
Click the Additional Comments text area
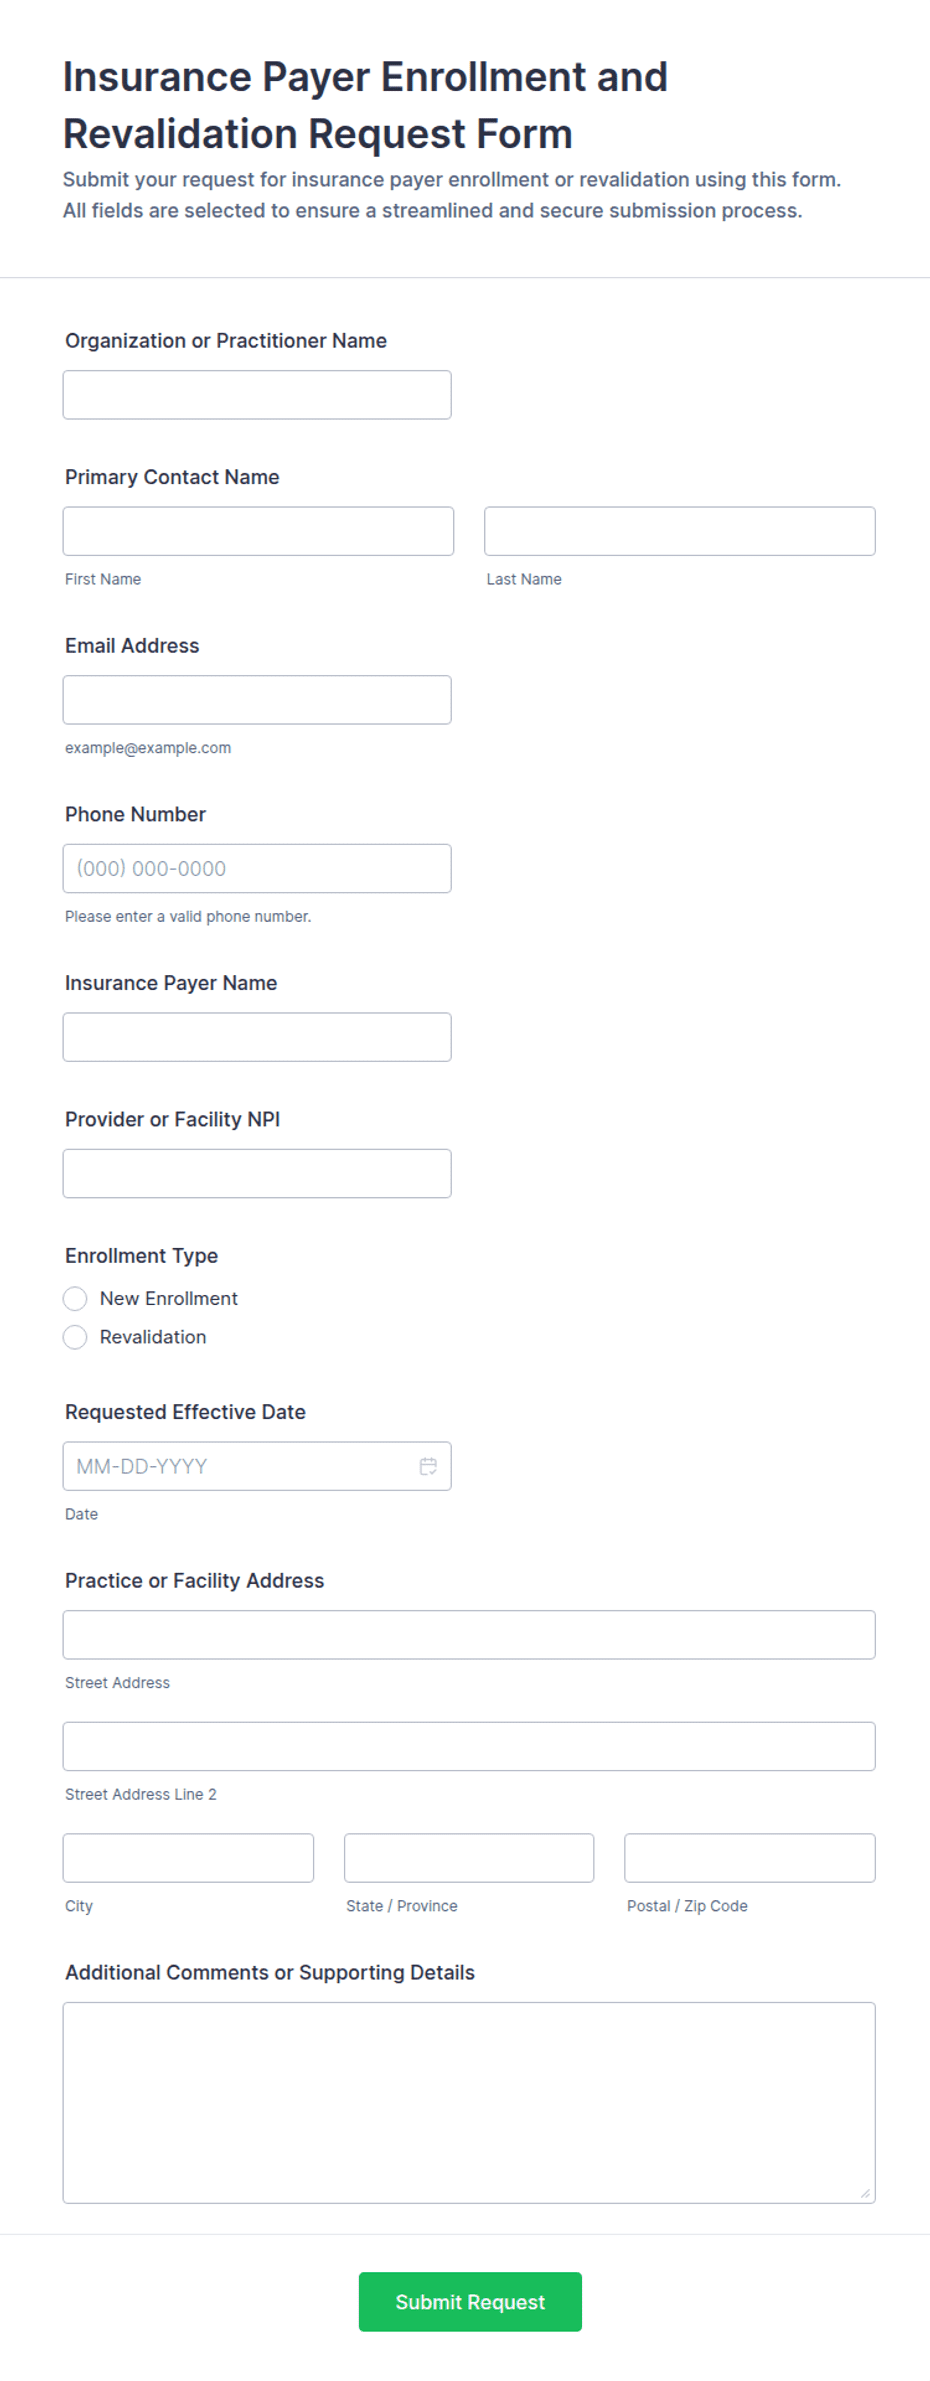coord(469,2102)
